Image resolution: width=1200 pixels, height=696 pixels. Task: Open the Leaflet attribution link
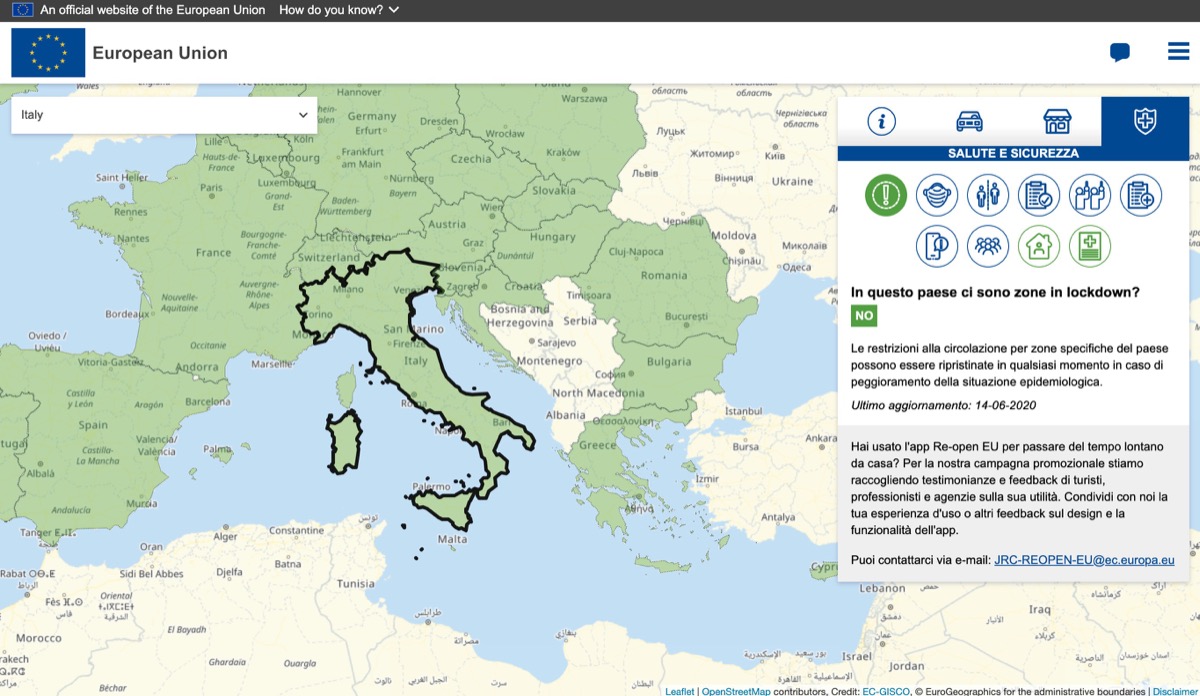click(x=680, y=691)
